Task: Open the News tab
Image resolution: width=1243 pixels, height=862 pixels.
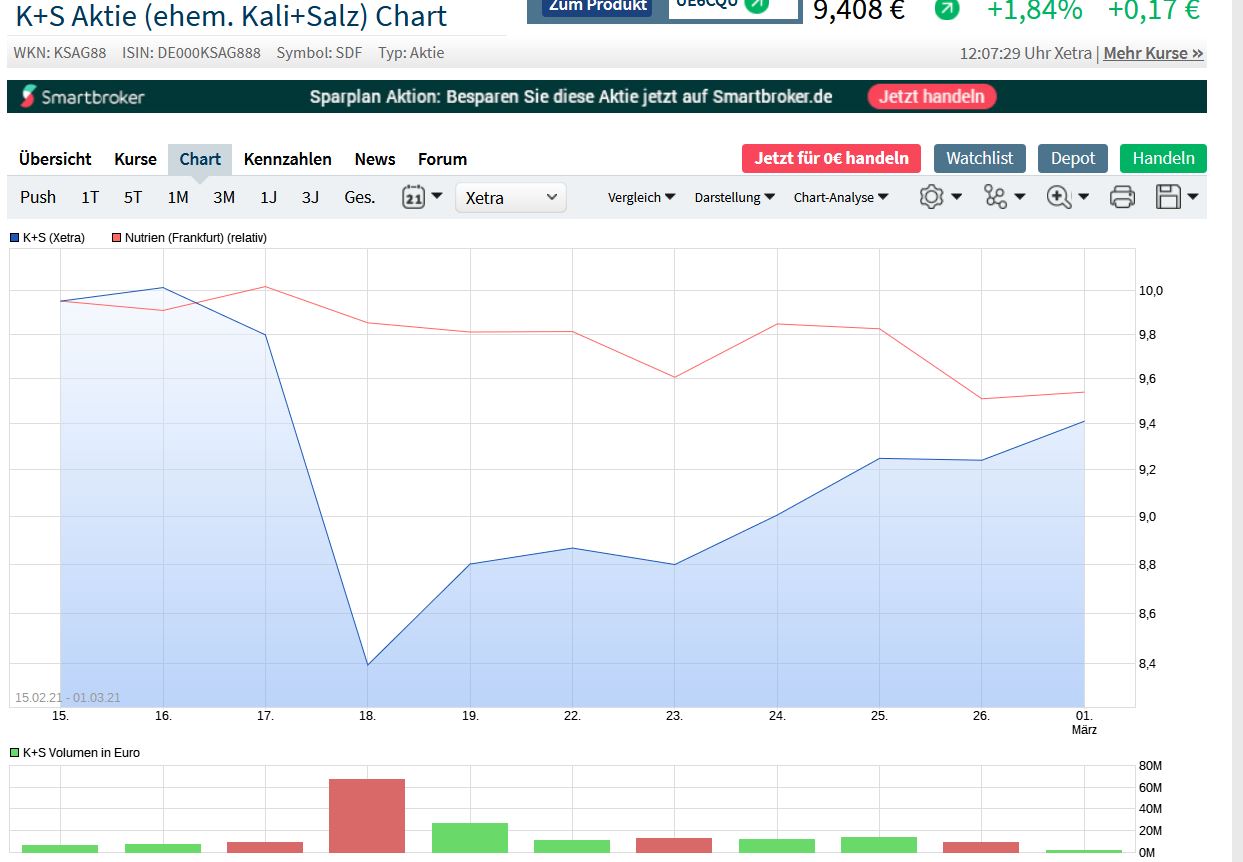Action: pos(375,159)
